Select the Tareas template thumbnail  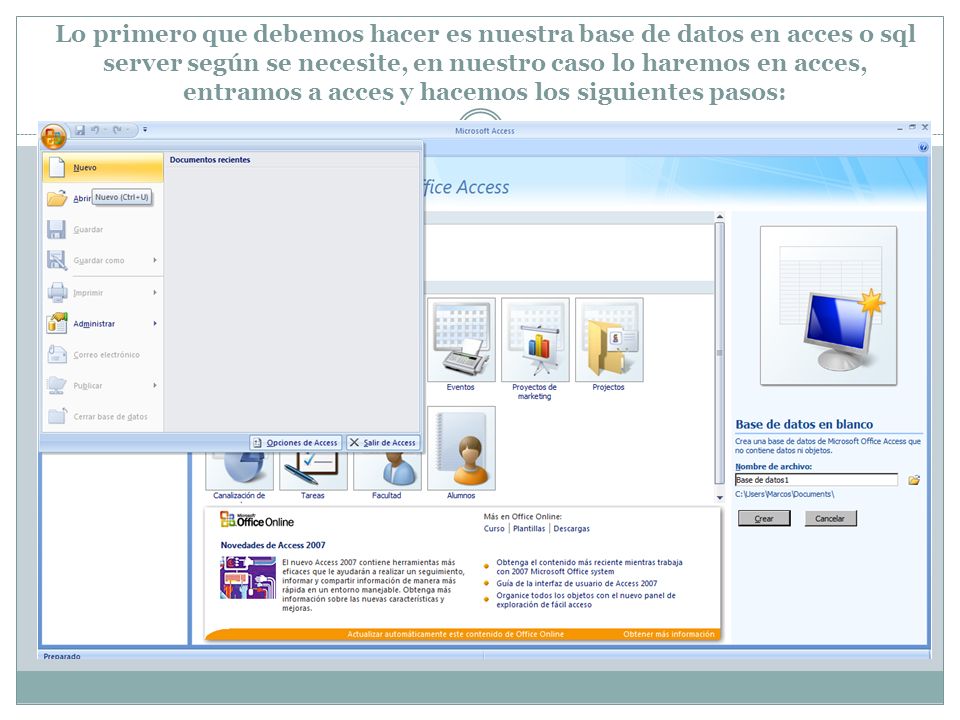tap(313, 471)
